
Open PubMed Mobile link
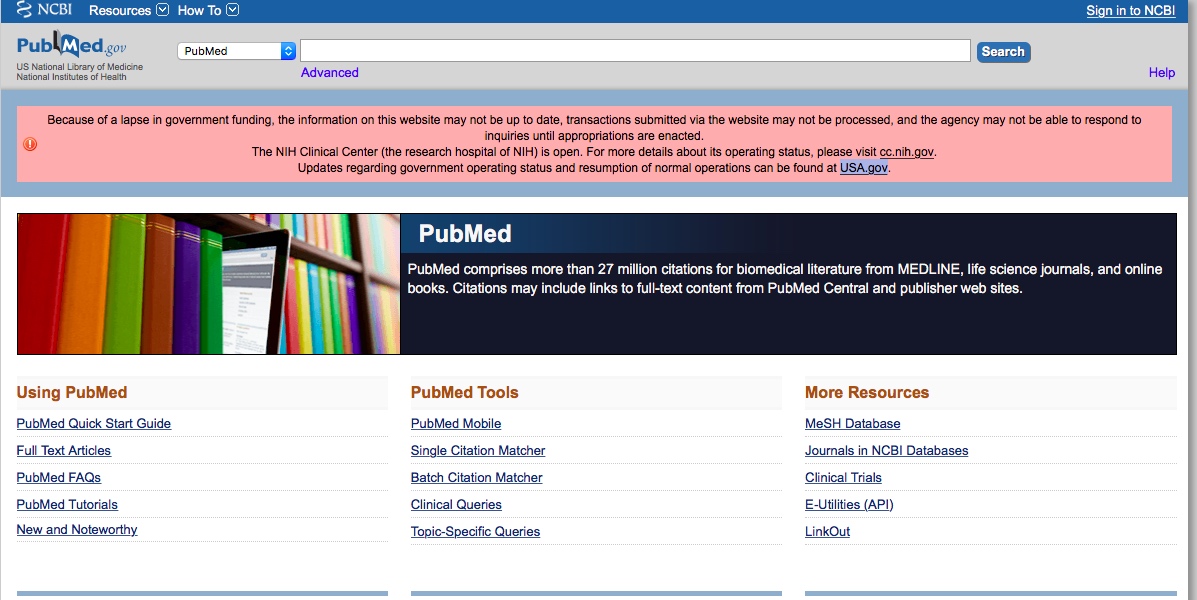(x=456, y=424)
